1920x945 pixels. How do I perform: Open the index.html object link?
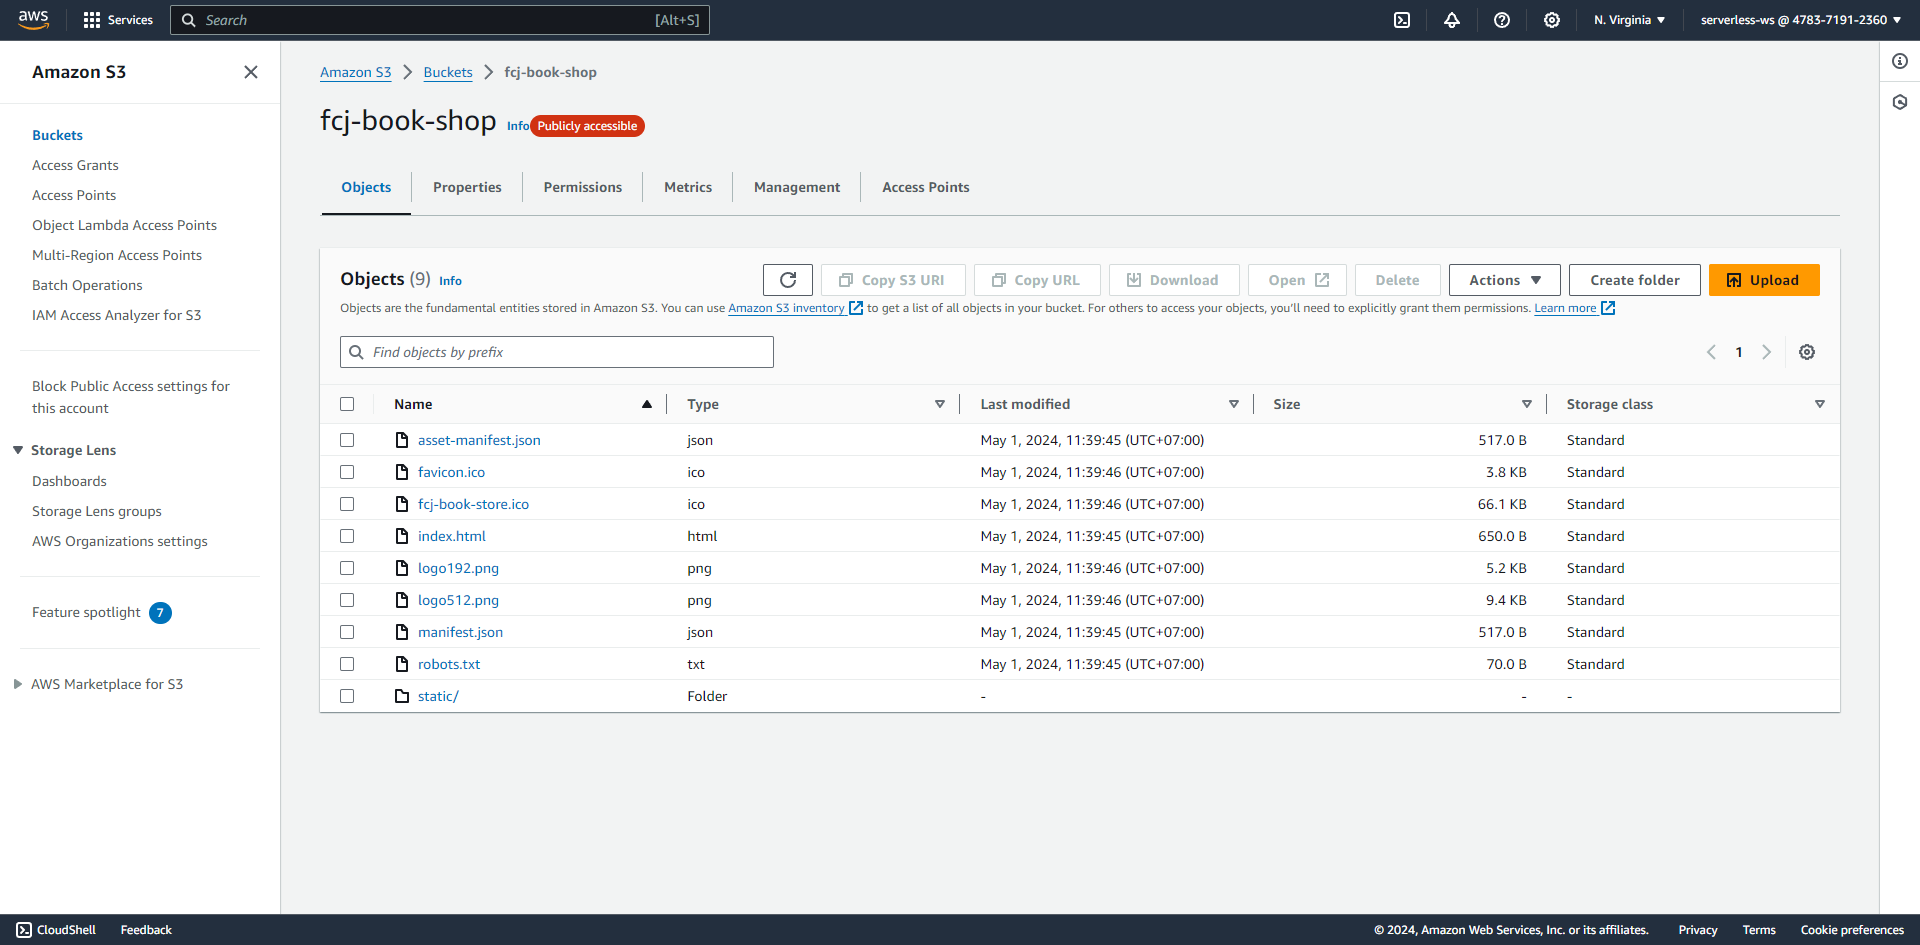pyautogui.click(x=452, y=536)
